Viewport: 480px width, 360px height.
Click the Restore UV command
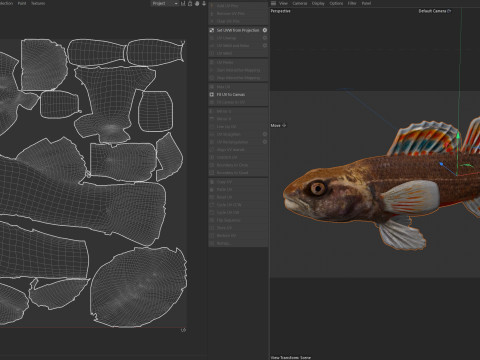click(x=238, y=236)
